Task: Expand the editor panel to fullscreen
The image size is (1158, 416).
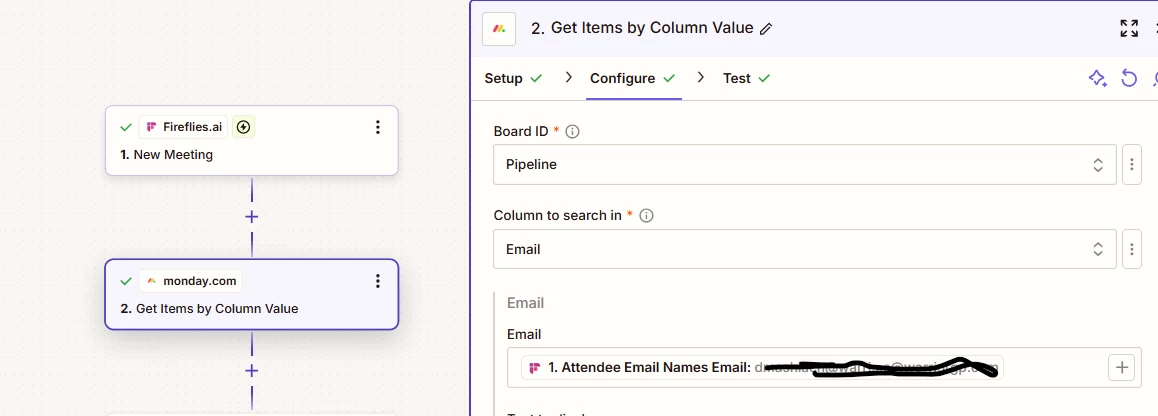Action: pos(1128,29)
